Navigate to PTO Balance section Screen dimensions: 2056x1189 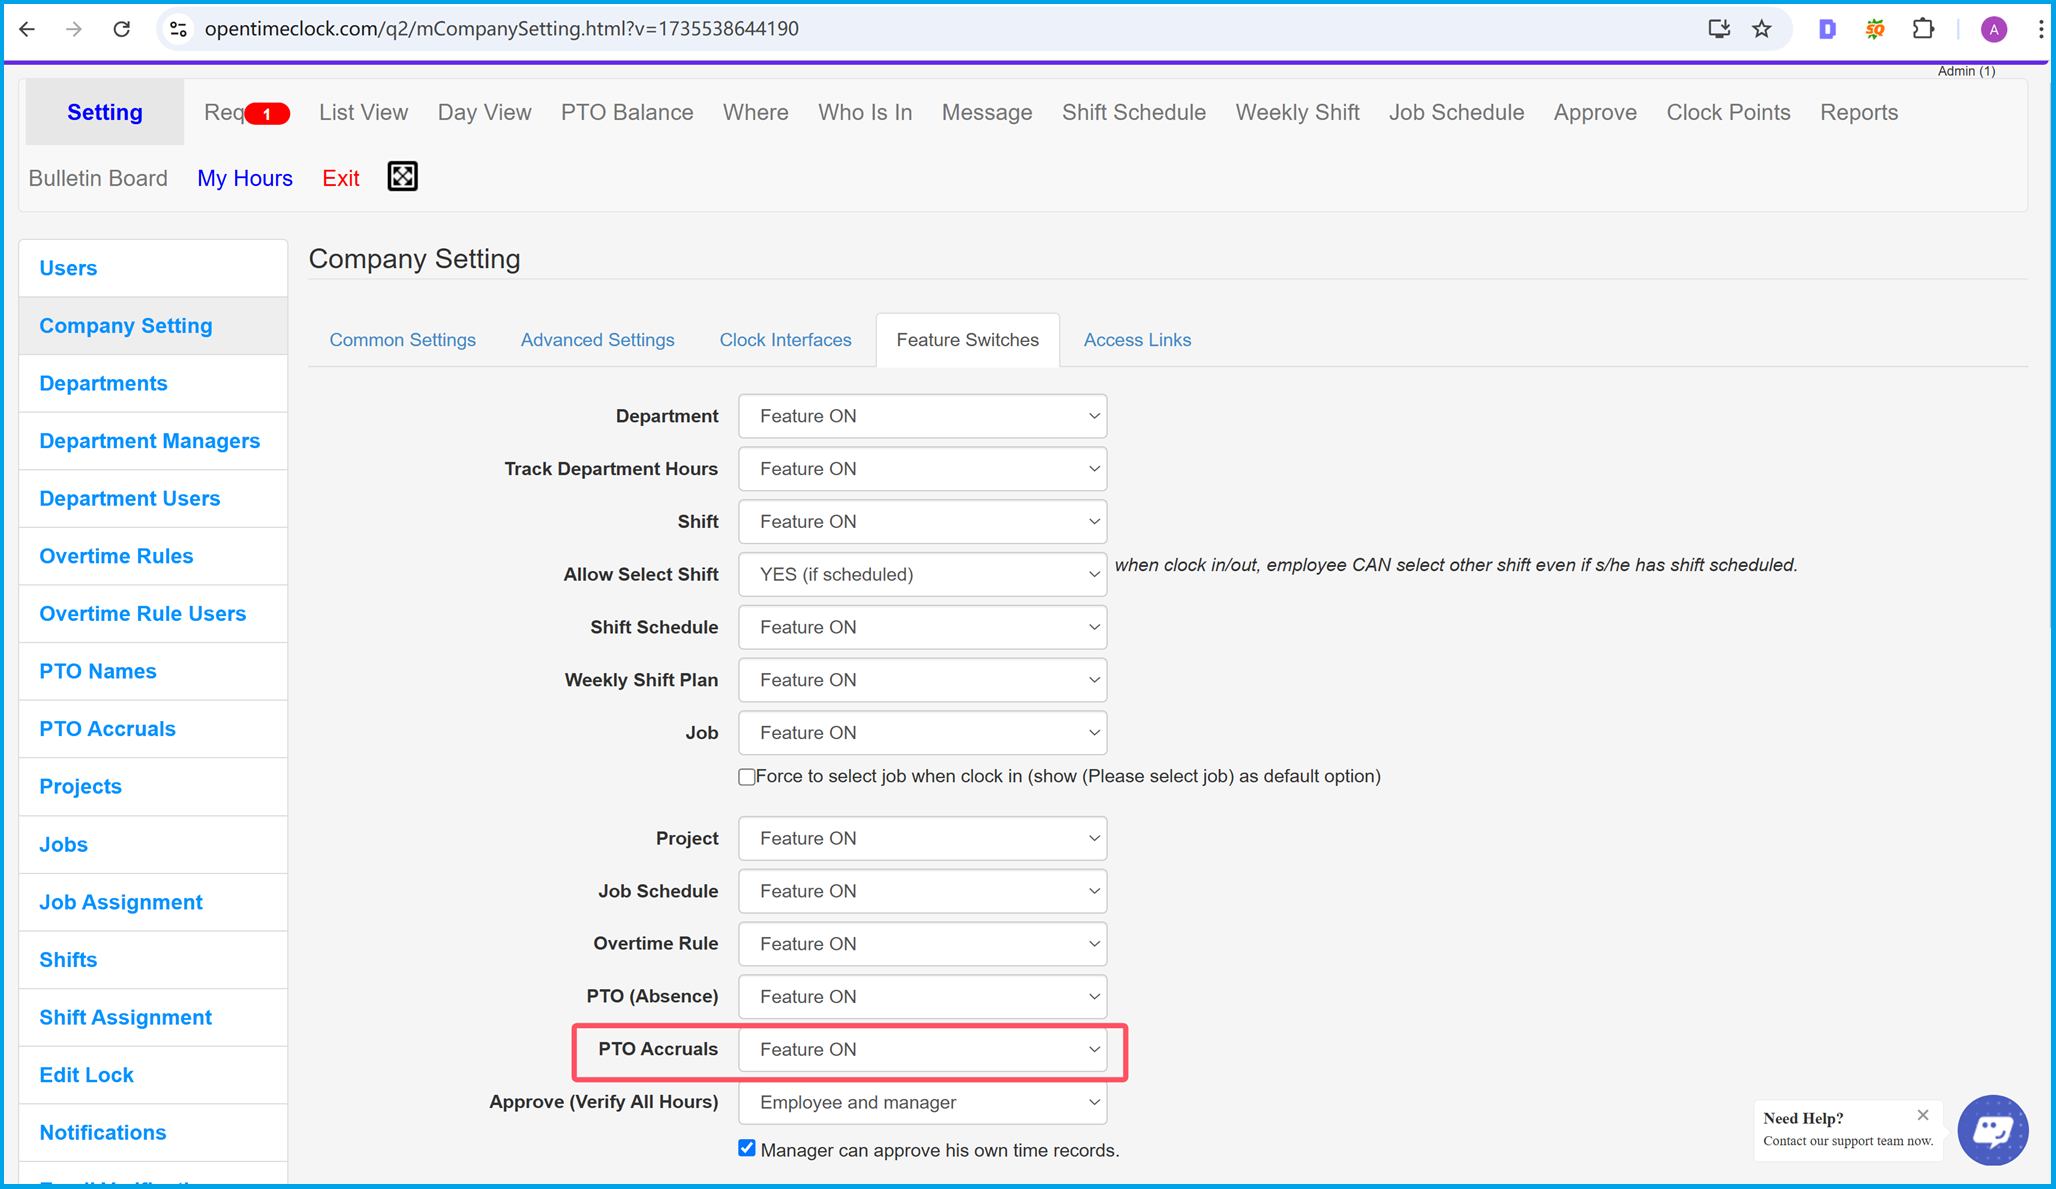point(625,112)
